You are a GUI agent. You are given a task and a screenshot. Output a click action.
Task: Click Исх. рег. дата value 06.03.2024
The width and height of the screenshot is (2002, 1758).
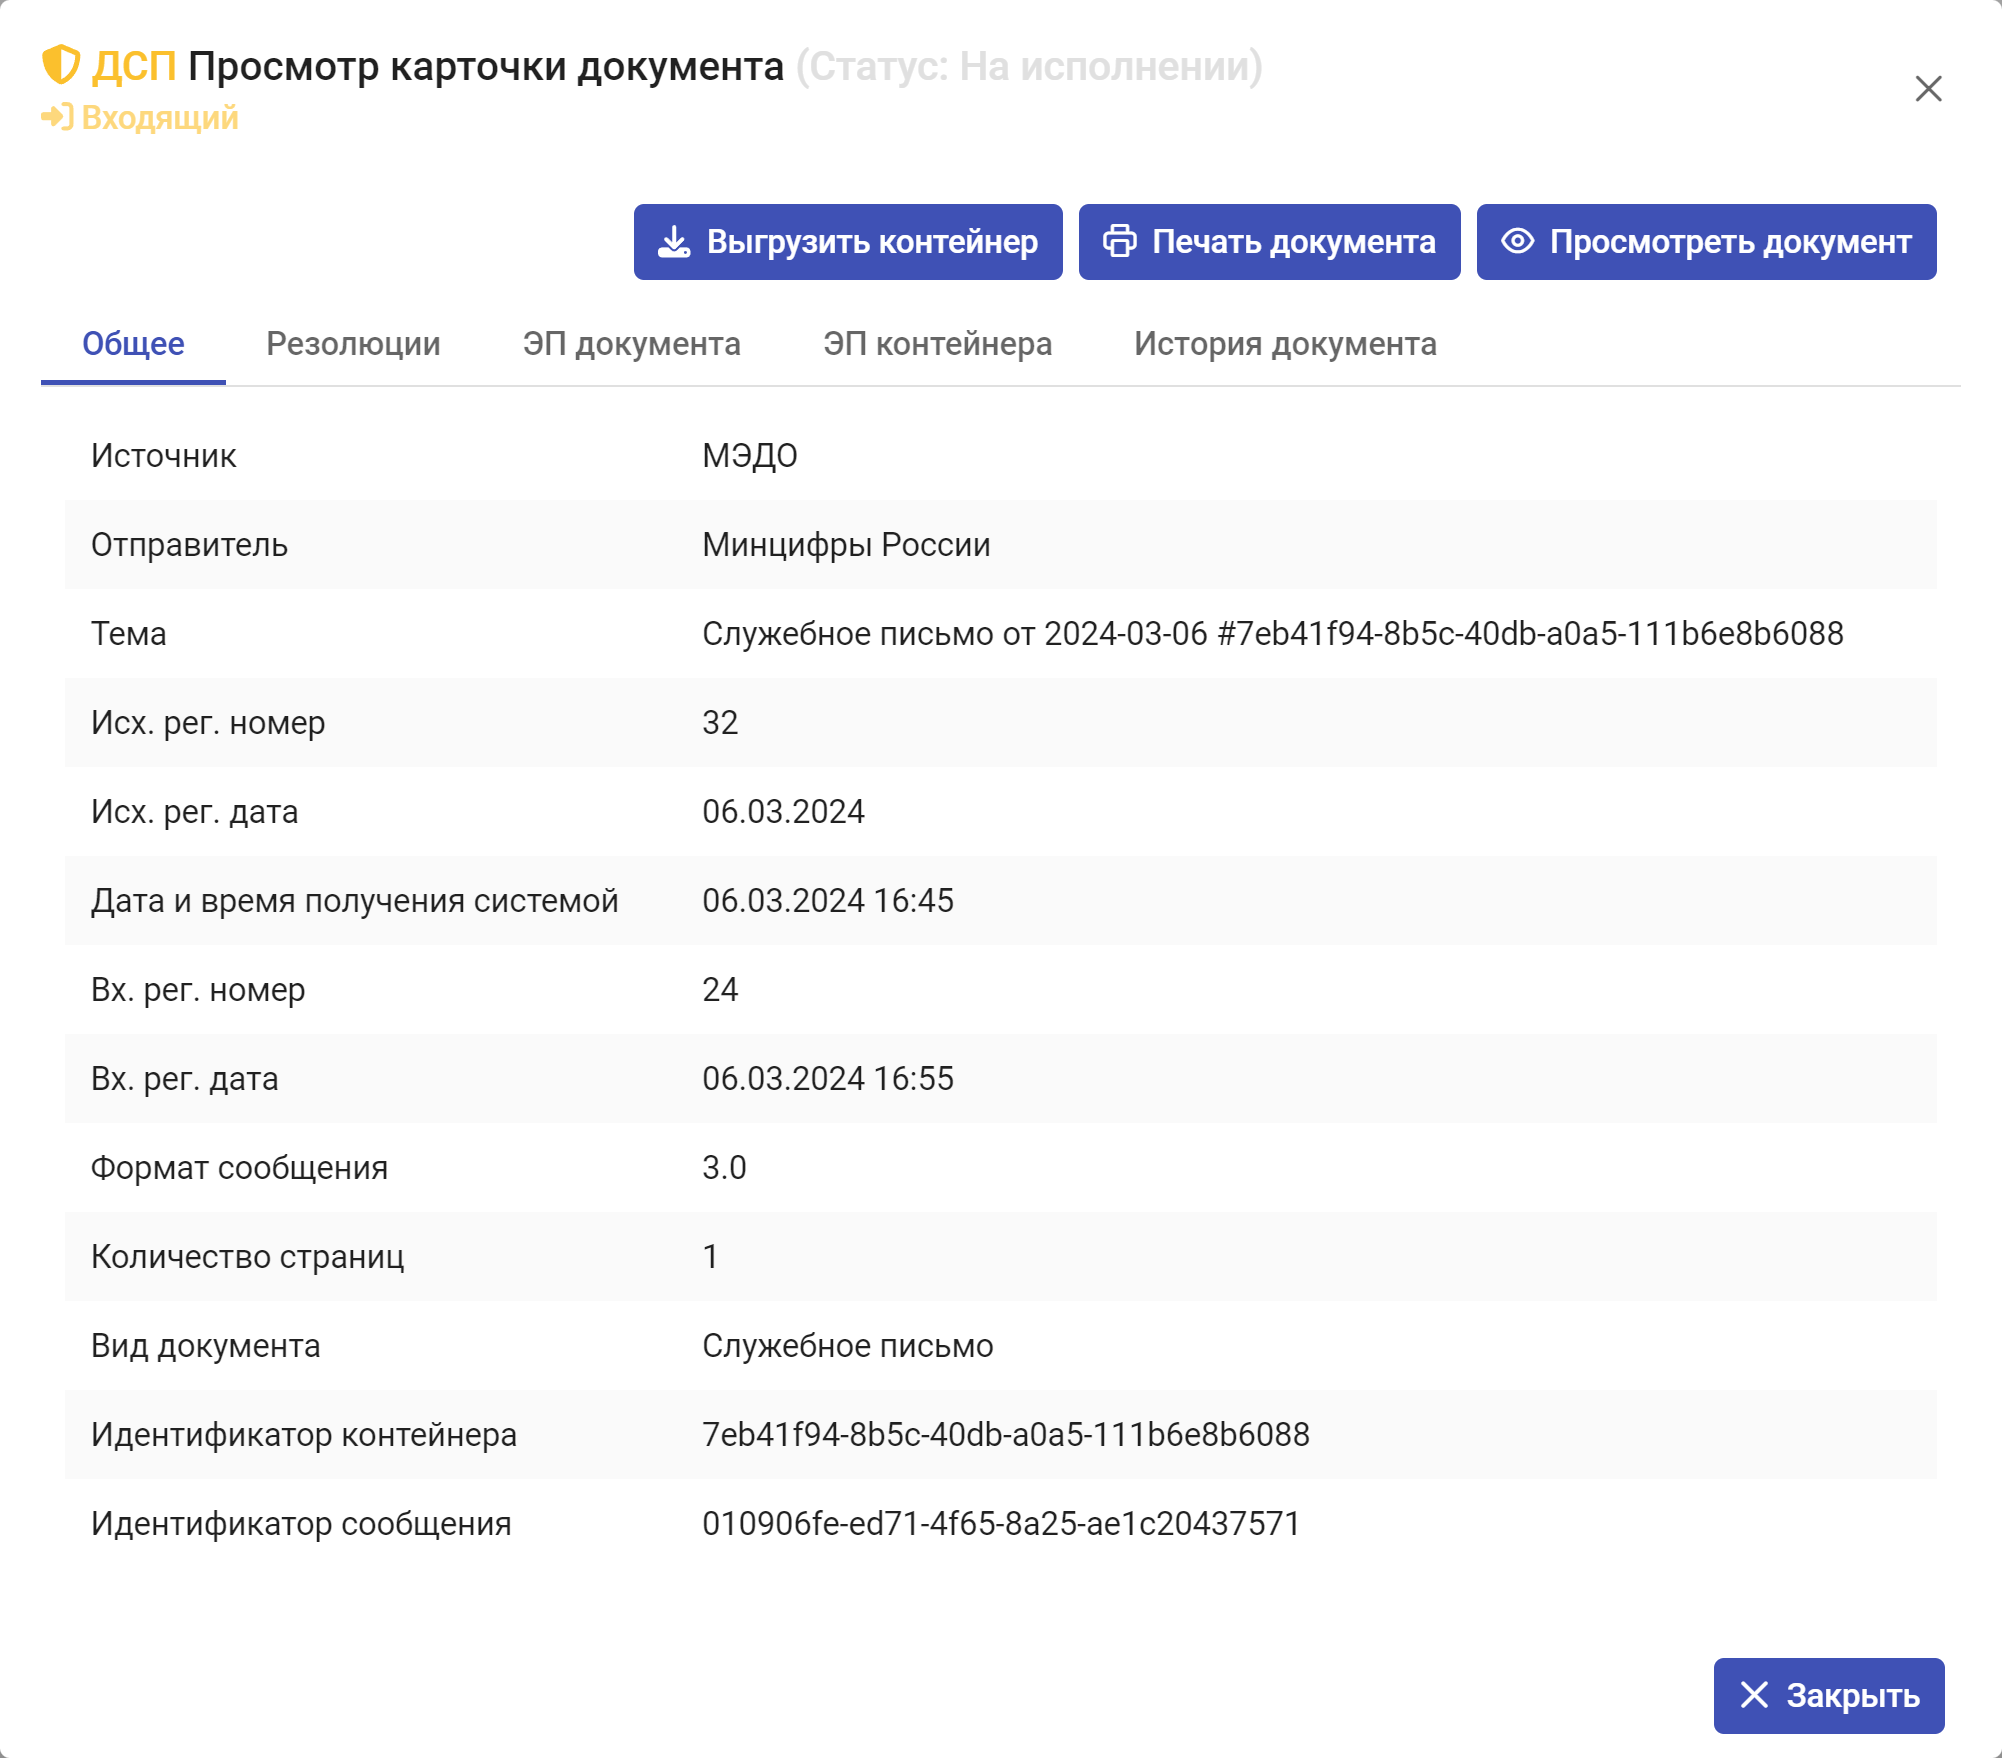(x=783, y=812)
